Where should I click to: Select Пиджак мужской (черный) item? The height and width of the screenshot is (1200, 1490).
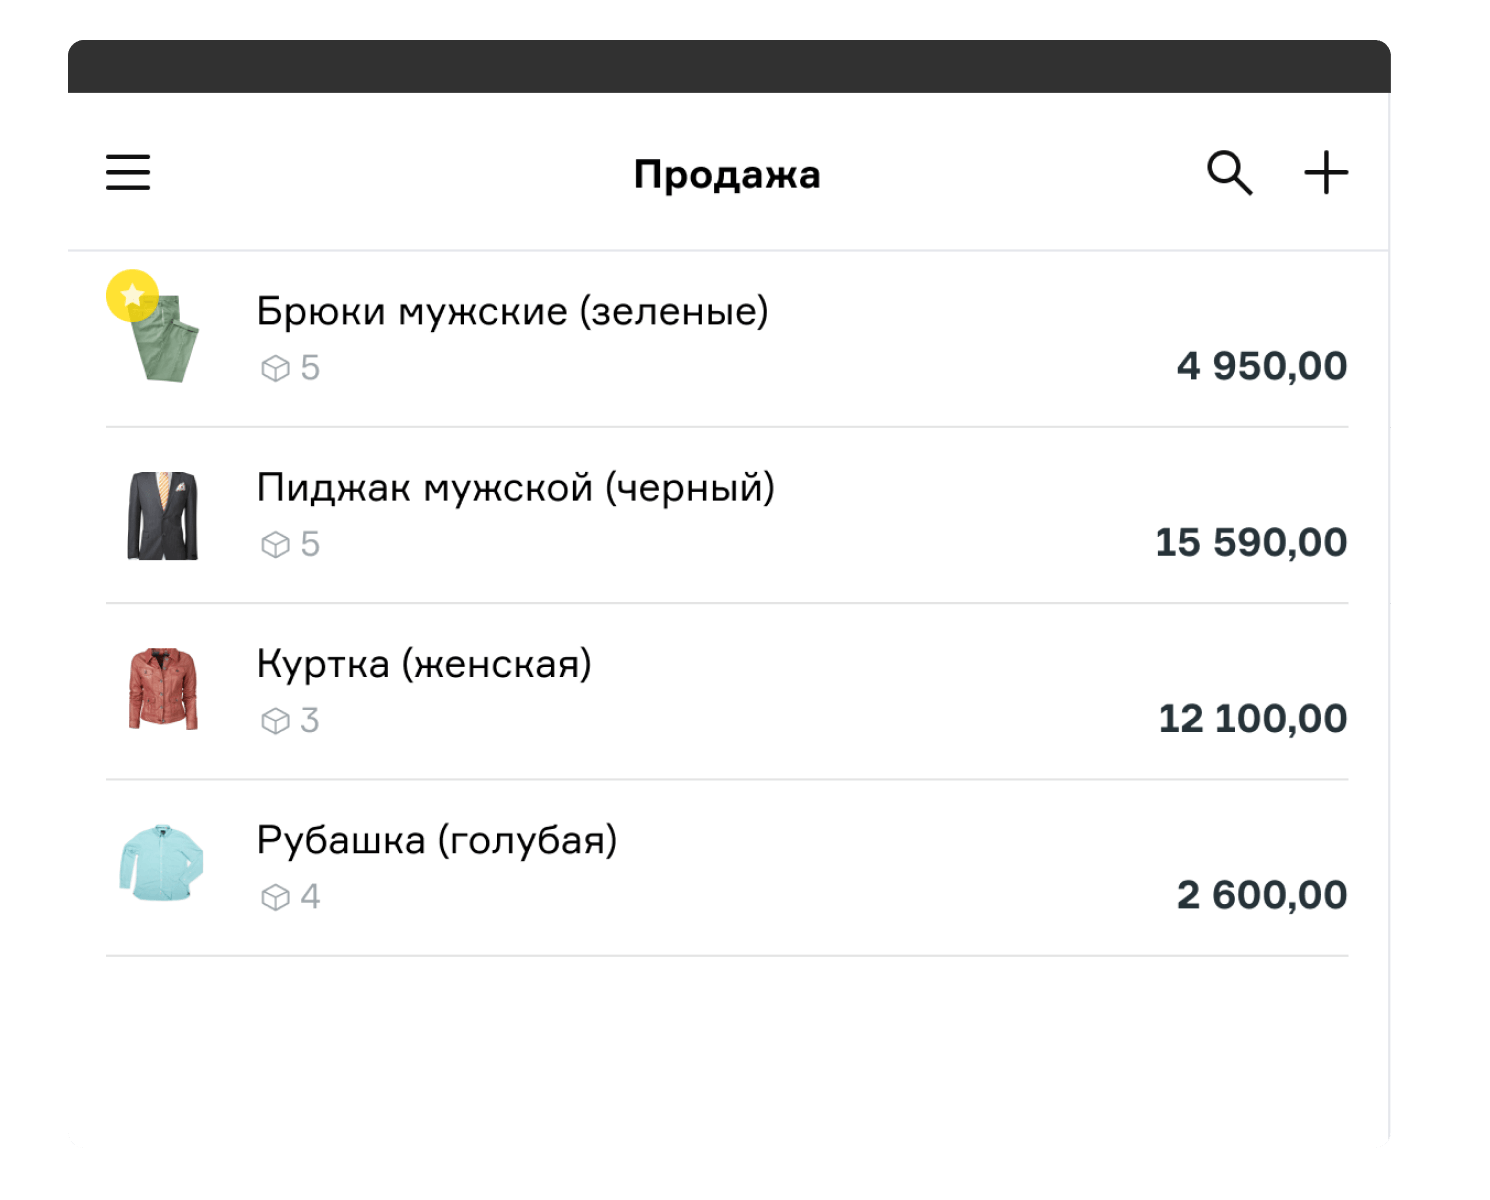point(515,488)
